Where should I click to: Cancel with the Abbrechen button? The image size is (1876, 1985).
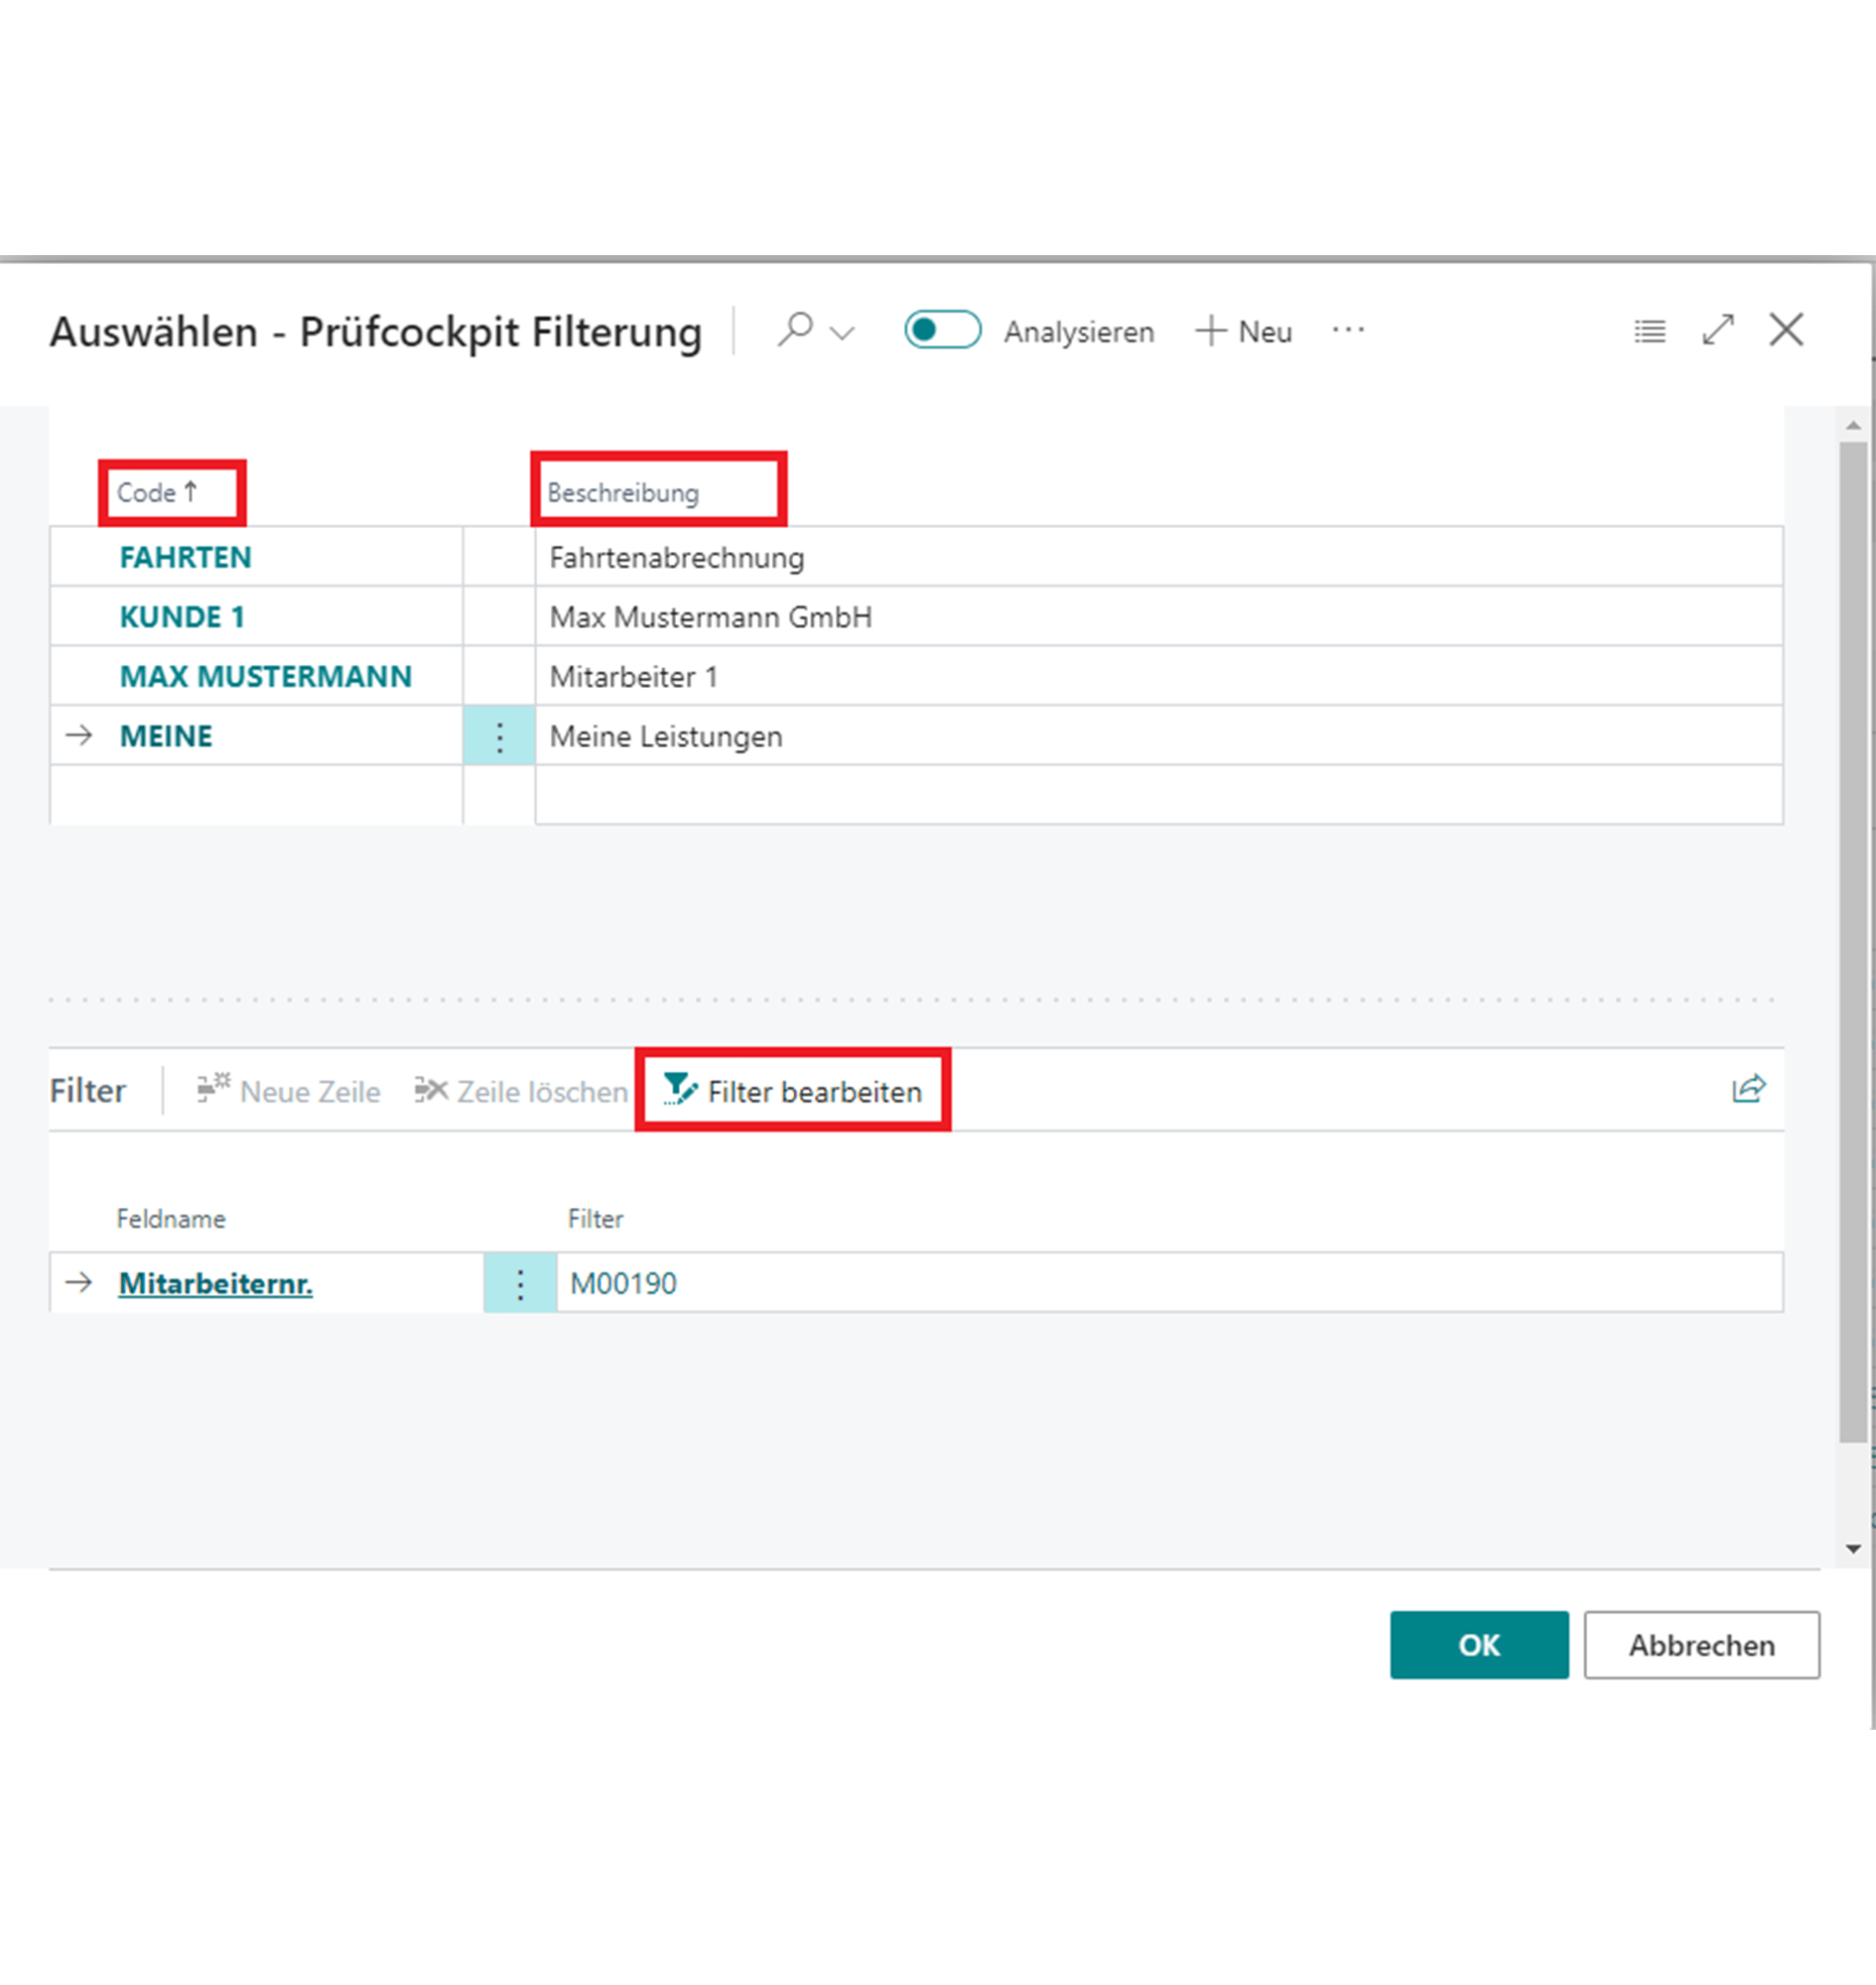[x=1701, y=1644]
